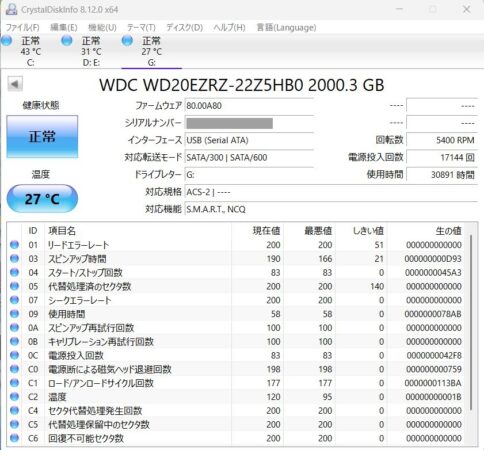484x450 pixels.
Task: Click the status orb for drive D: E:
Action: pyautogui.click(x=67, y=41)
